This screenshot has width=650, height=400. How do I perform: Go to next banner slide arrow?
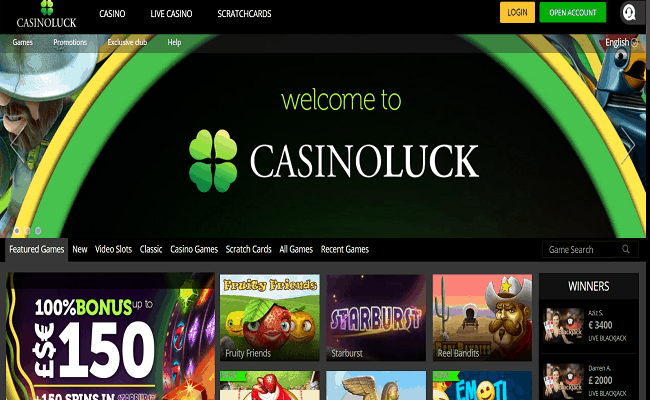[x=628, y=145]
